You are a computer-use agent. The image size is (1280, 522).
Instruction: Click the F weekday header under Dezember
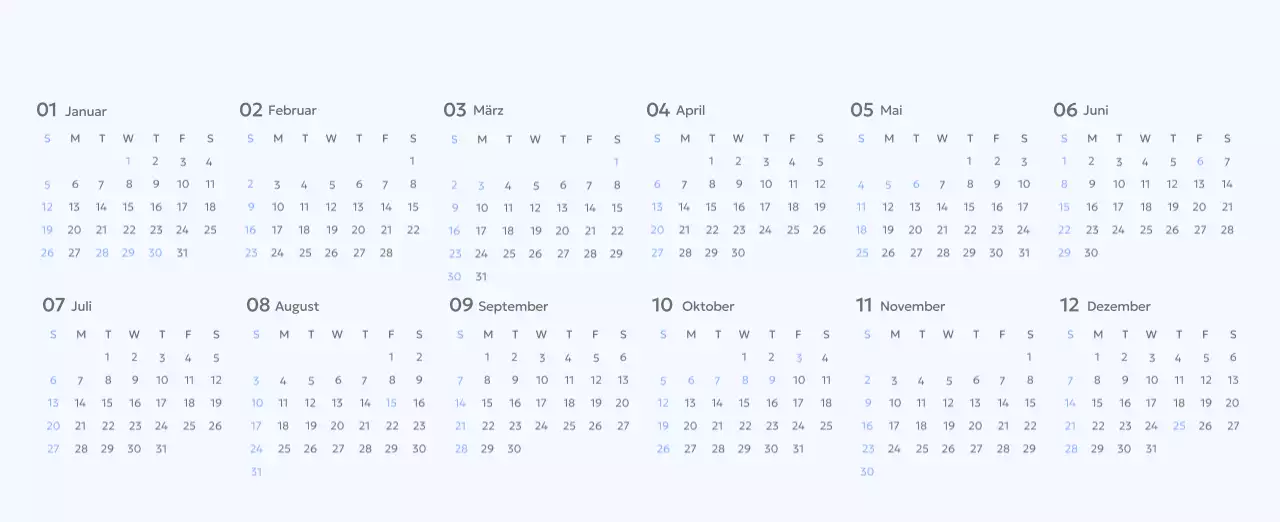(1206, 334)
